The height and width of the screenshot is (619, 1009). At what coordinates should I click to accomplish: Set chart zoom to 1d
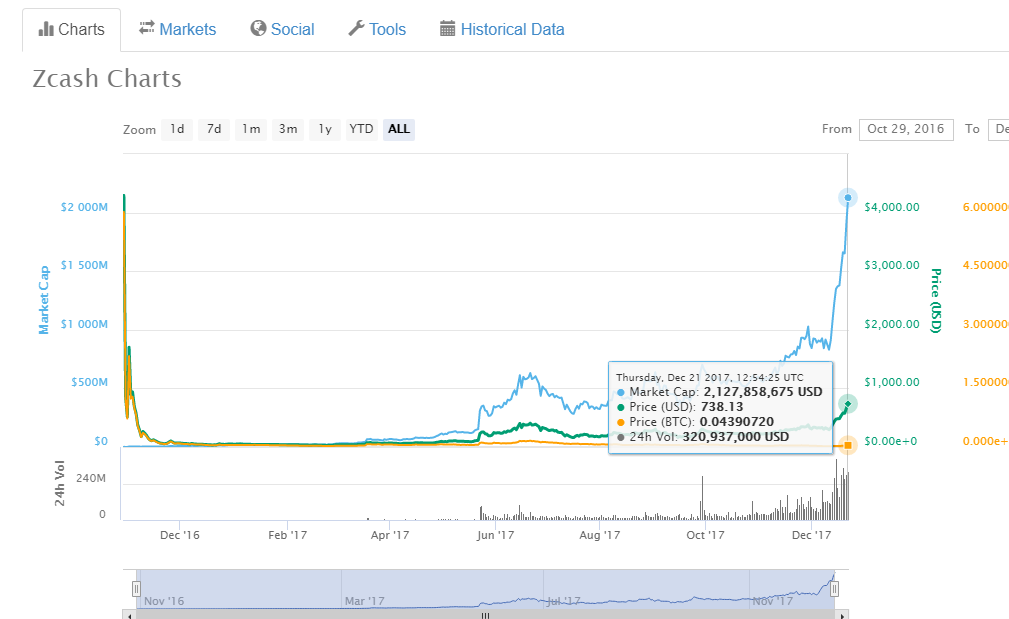pyautogui.click(x=177, y=129)
